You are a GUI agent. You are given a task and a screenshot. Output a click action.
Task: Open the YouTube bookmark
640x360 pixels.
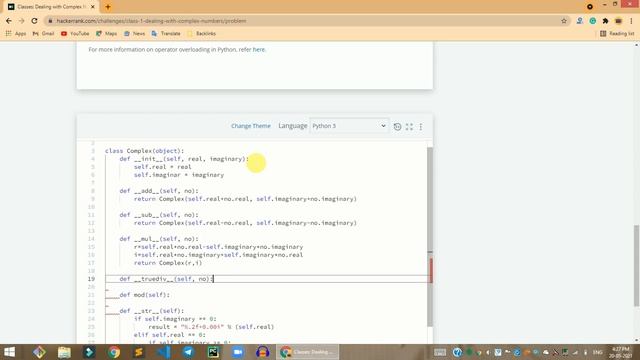pos(75,33)
